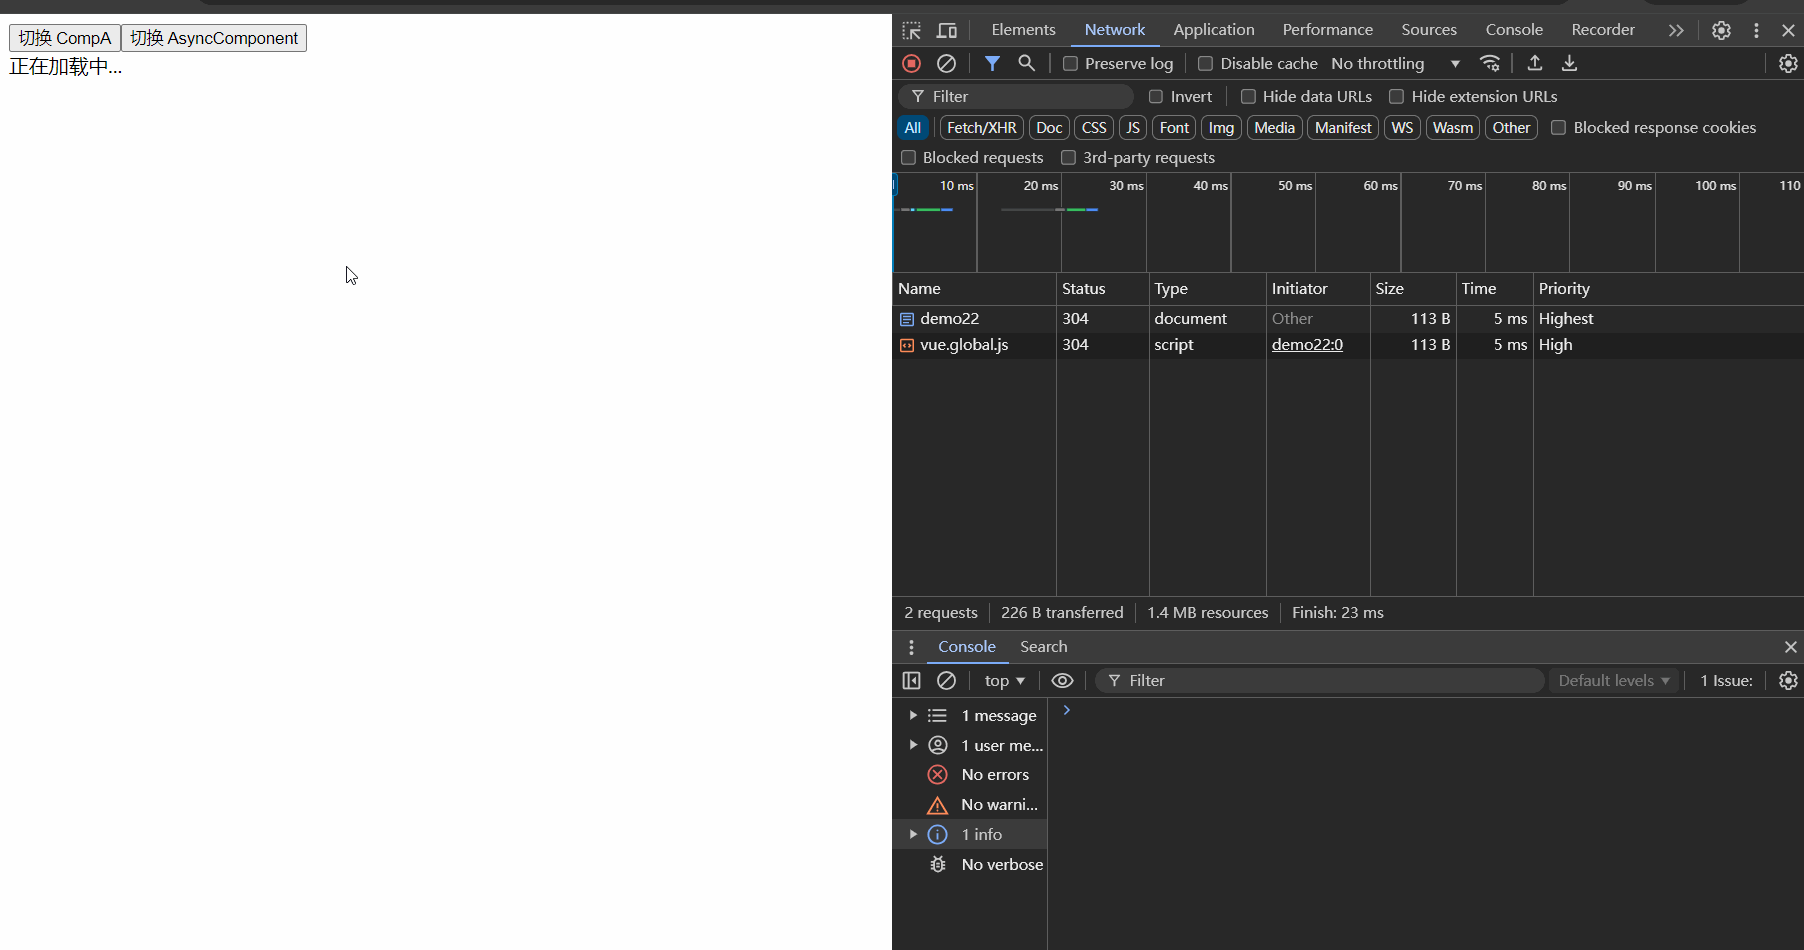Viewport: 1804px width, 950px height.
Task: Filter requests by CSS type
Action: pyautogui.click(x=1094, y=128)
